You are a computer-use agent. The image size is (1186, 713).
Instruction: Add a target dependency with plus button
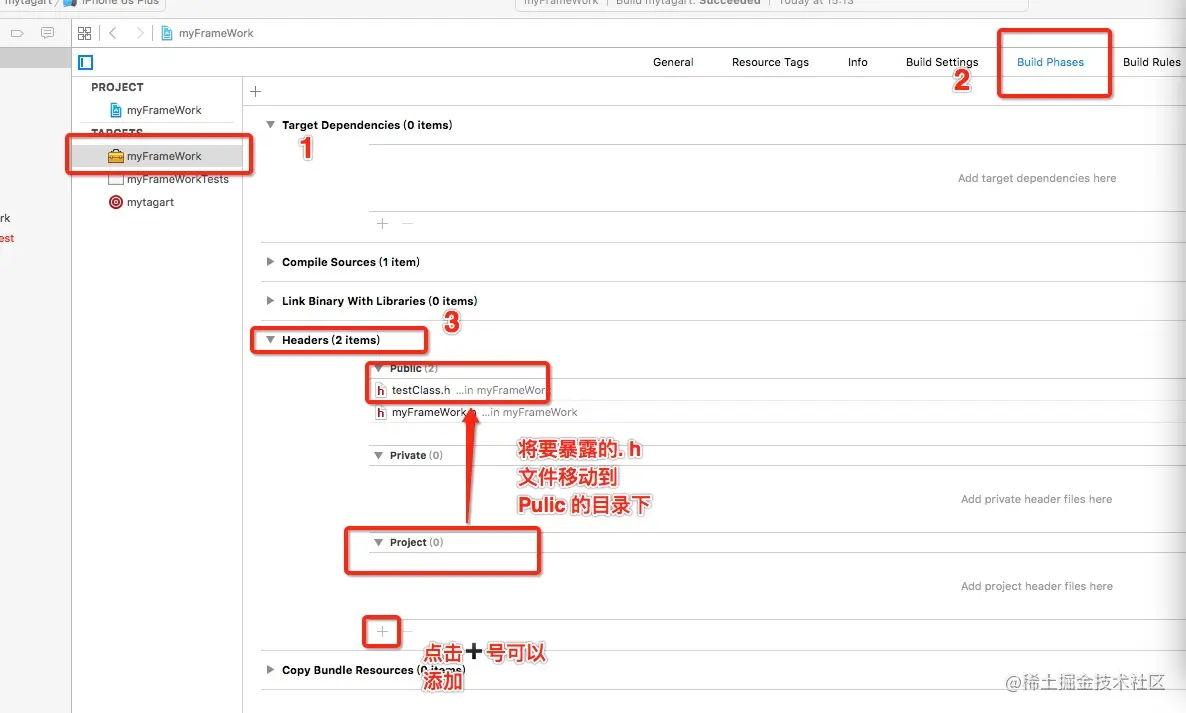382,224
